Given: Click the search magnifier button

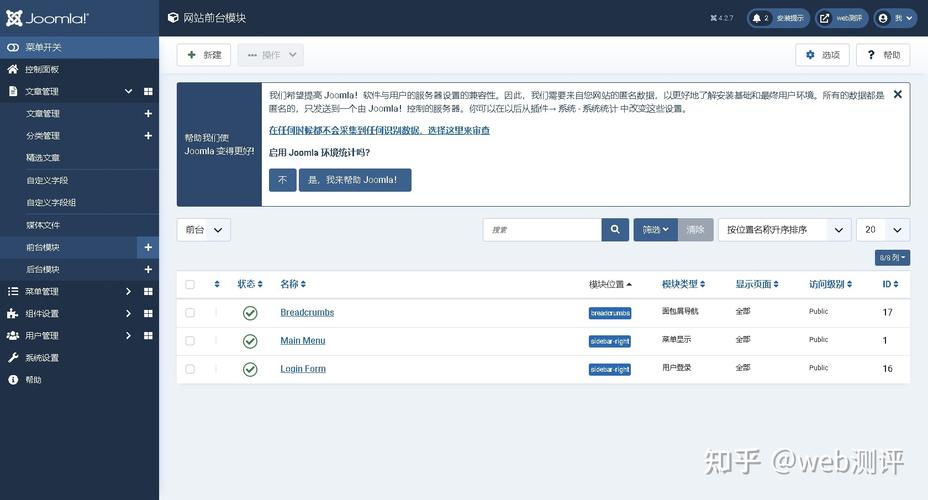Looking at the screenshot, I should coord(615,230).
